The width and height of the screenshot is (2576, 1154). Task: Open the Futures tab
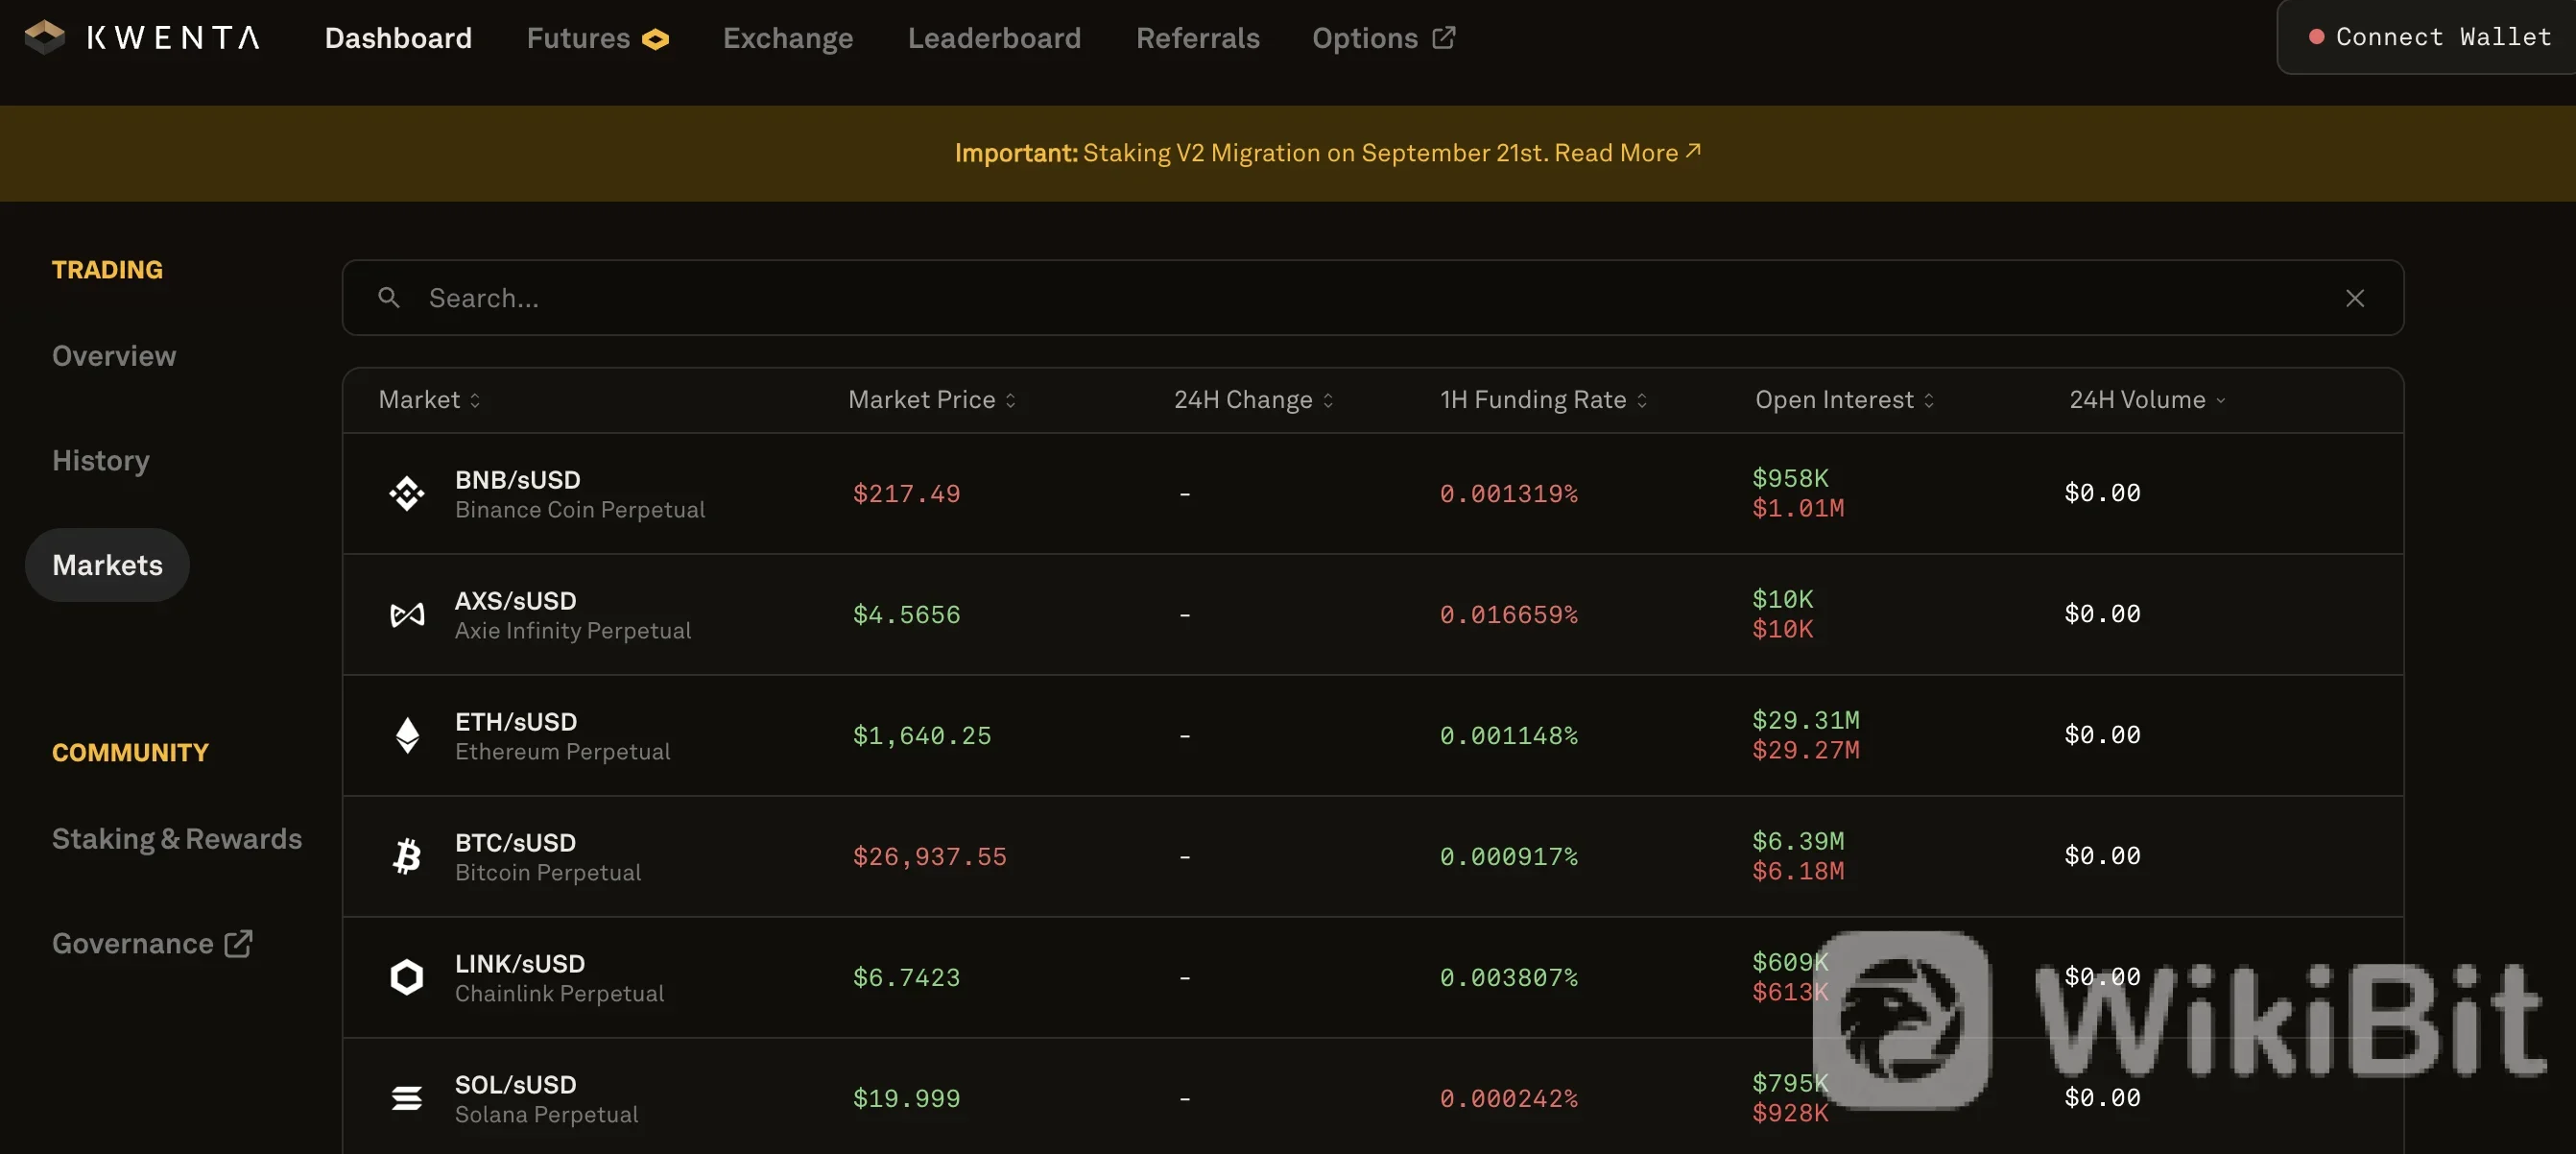[597, 38]
